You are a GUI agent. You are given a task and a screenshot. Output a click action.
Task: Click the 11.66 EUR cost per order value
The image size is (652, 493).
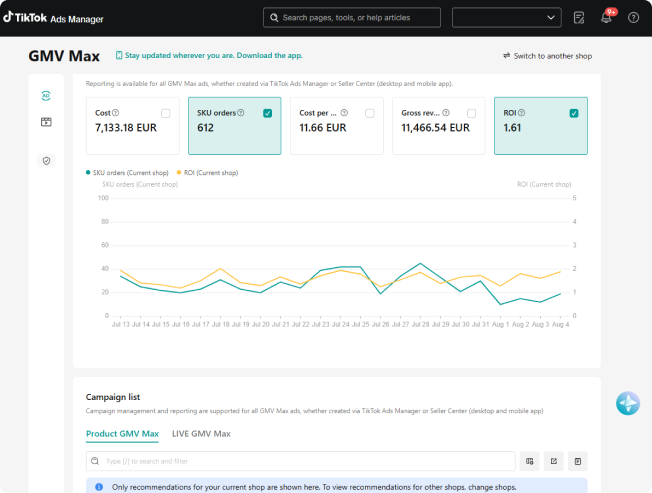coord(323,128)
